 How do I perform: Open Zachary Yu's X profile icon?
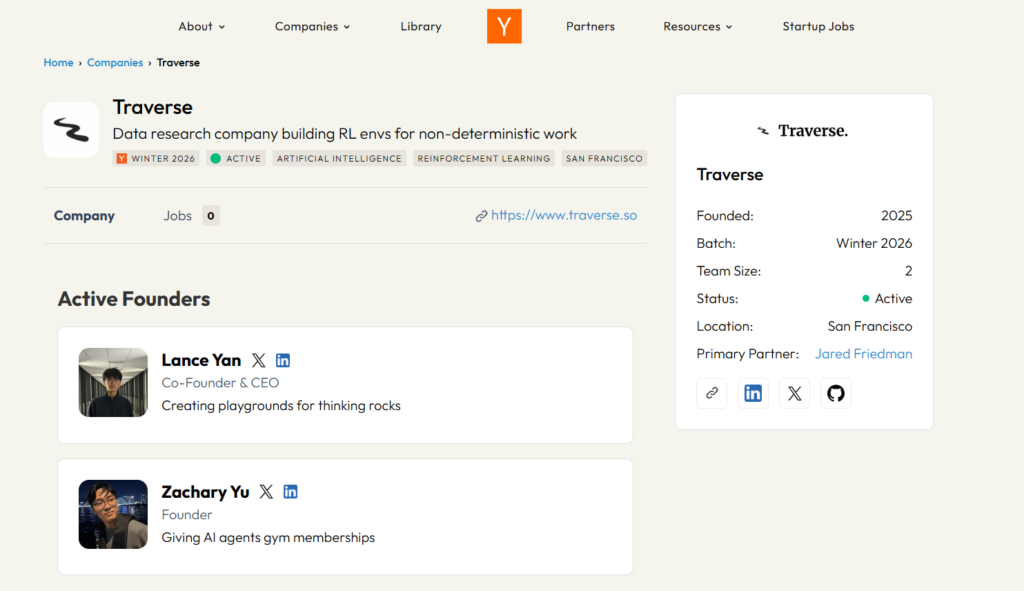click(x=266, y=492)
